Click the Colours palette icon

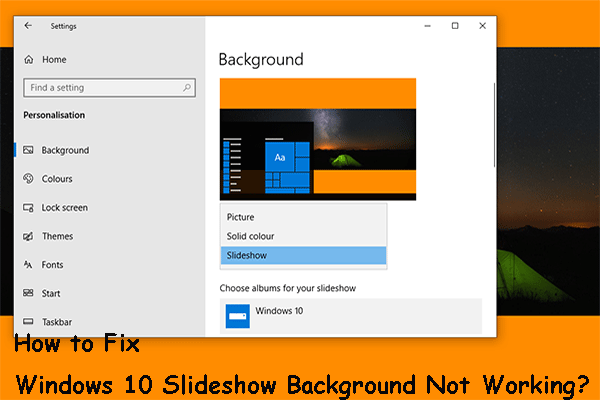[27, 179]
